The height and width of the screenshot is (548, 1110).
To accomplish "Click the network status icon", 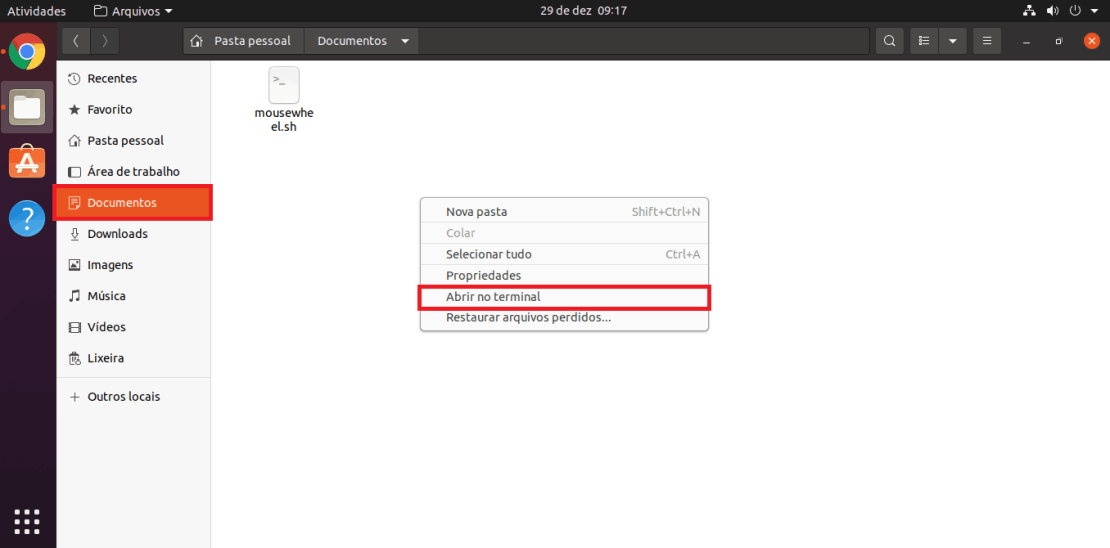I will click(x=1029, y=11).
